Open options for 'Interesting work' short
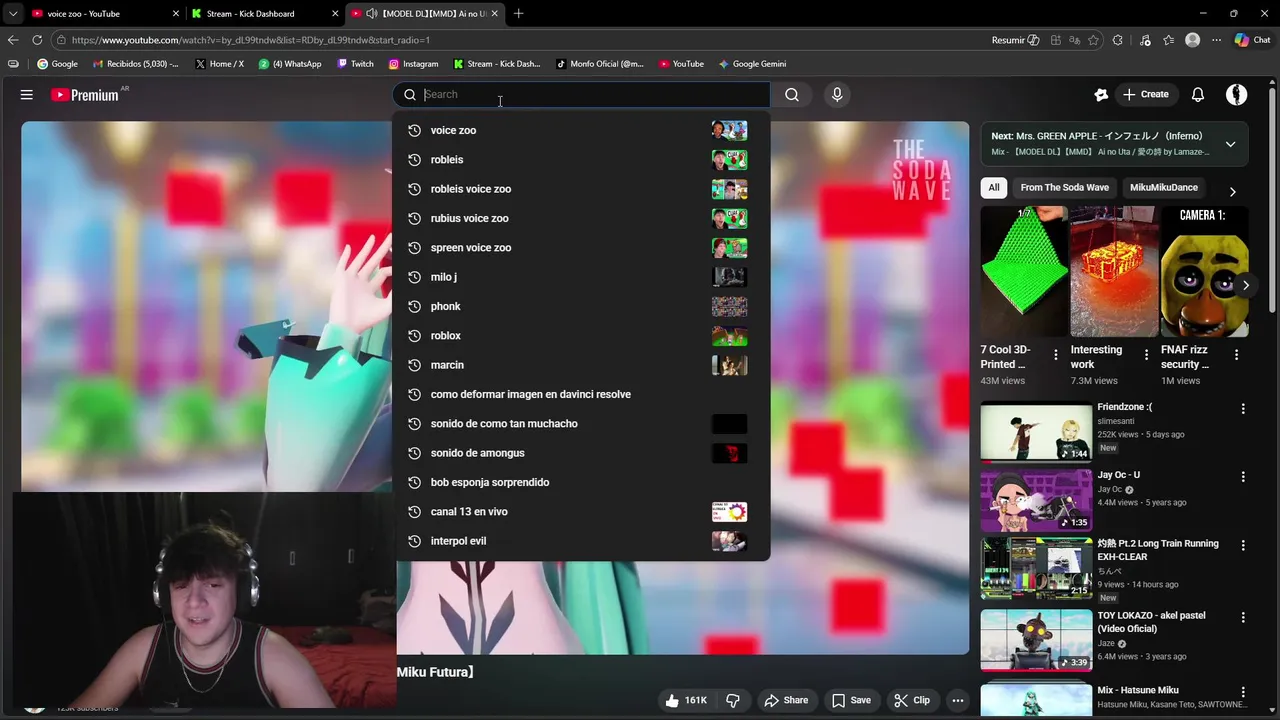Screen dimensions: 1280x720 coord(1146,355)
